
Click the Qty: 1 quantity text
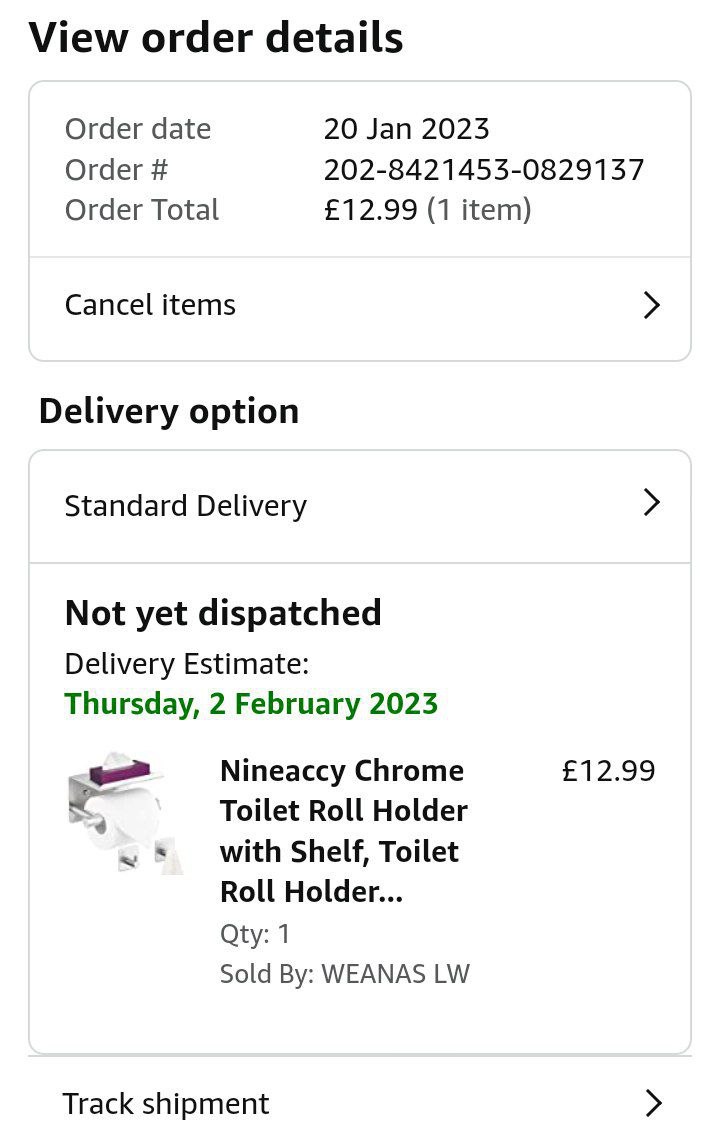pyautogui.click(x=255, y=934)
